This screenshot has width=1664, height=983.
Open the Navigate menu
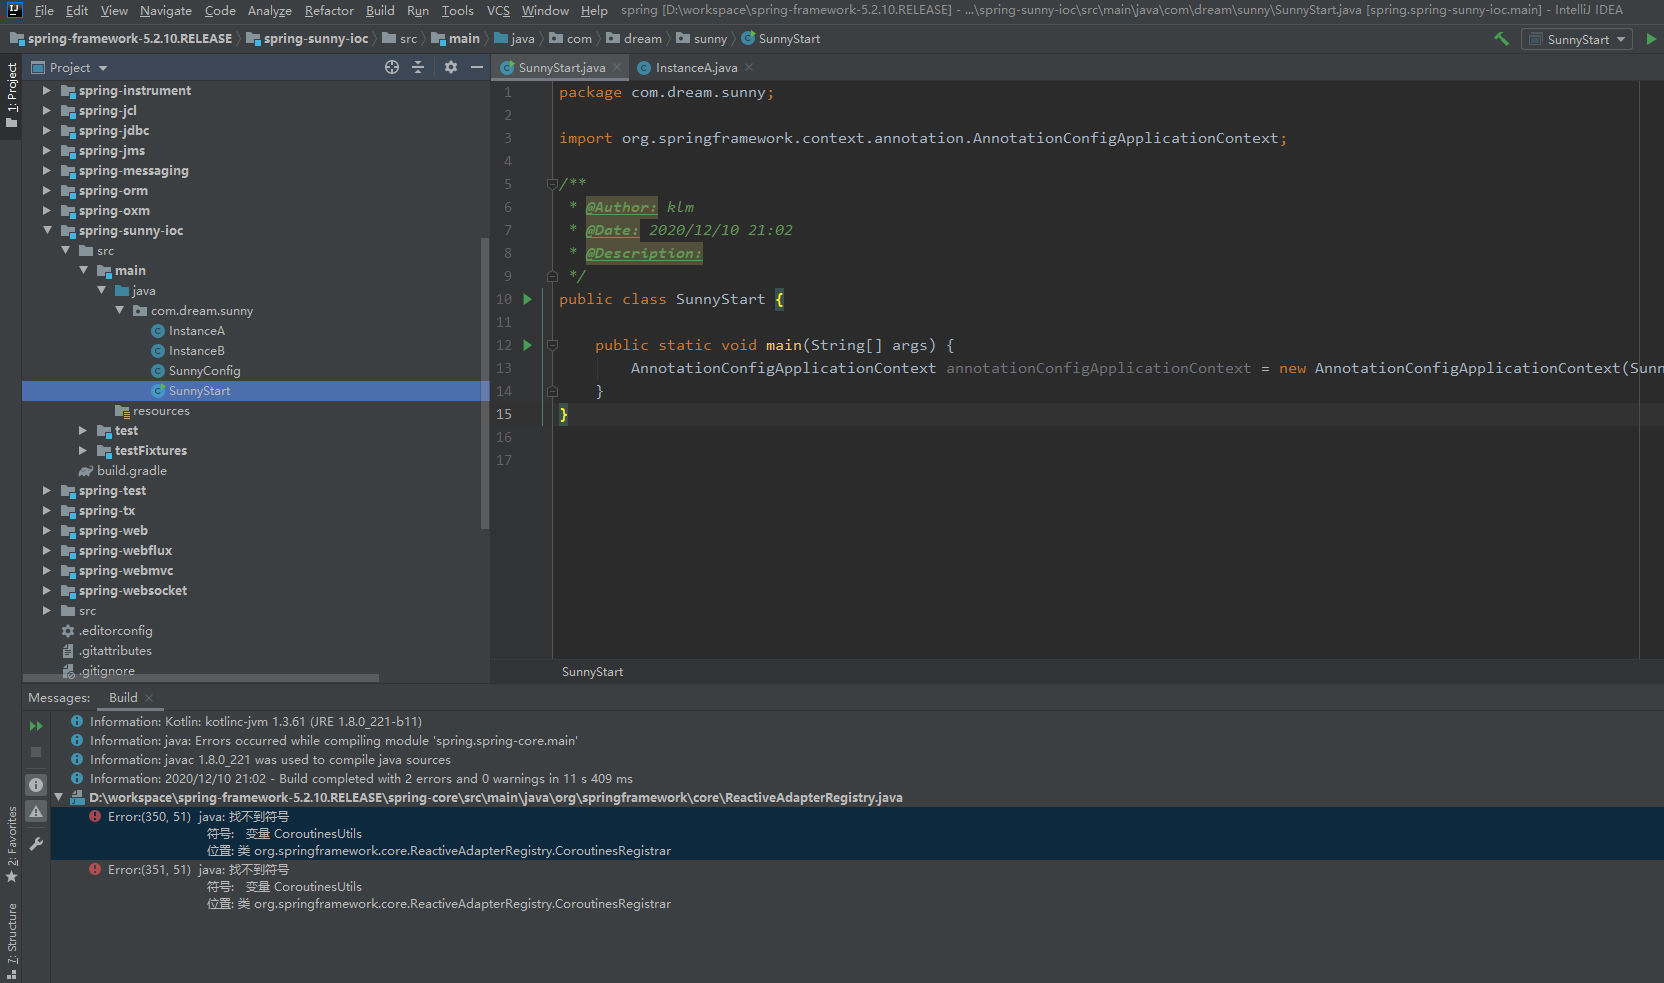coord(166,10)
